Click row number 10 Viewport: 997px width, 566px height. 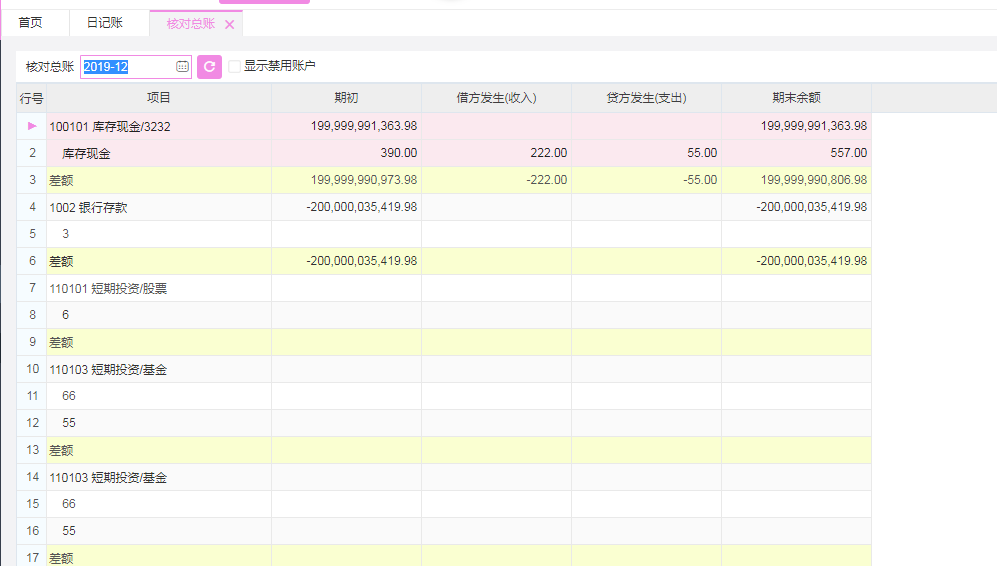(32, 369)
